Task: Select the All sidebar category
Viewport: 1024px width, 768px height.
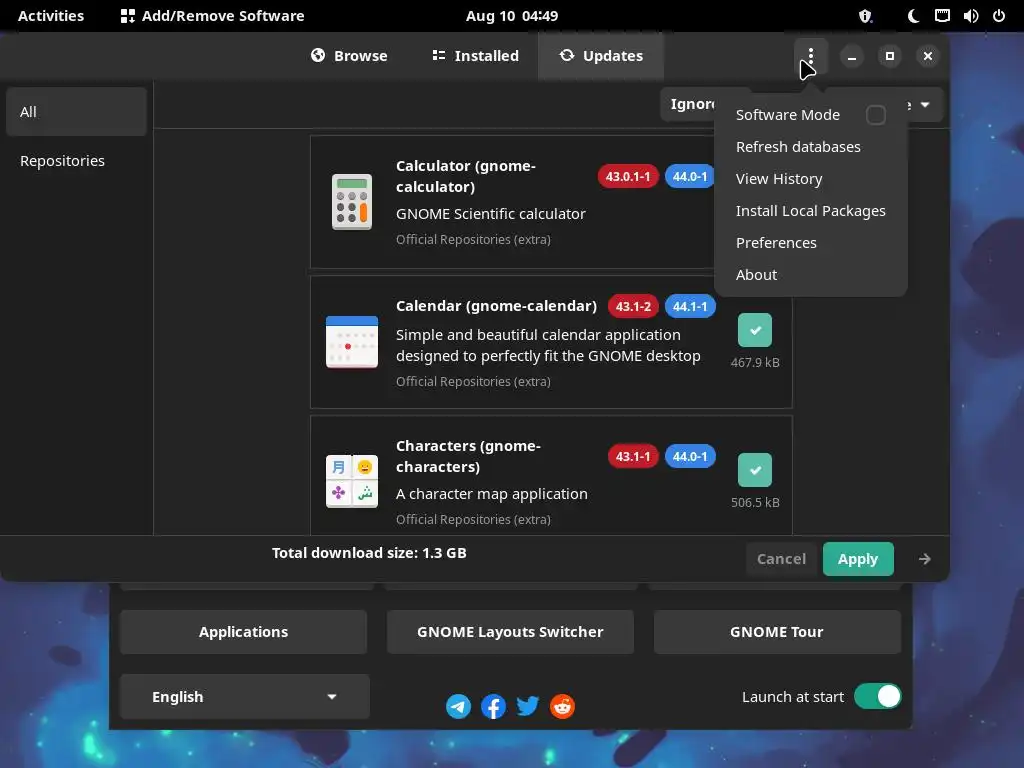Action: pos(76,112)
